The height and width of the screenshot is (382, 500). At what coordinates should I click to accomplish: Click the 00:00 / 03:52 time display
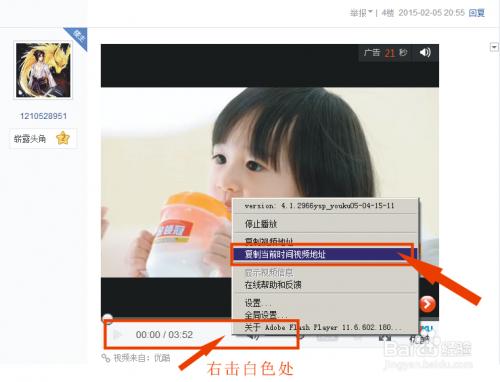pos(164,334)
